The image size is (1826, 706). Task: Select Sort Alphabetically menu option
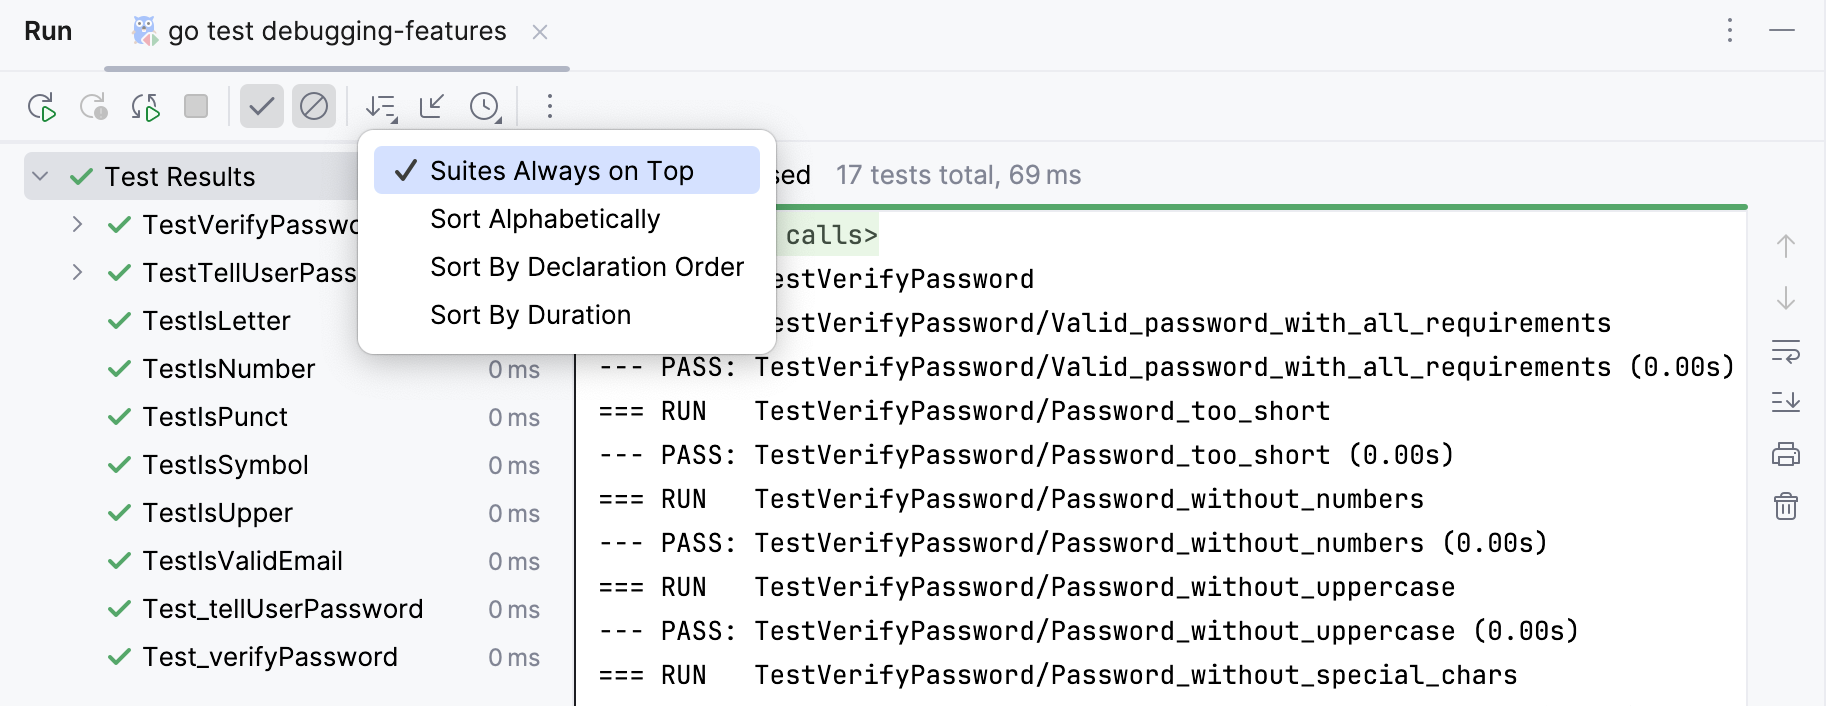pyautogui.click(x=545, y=219)
